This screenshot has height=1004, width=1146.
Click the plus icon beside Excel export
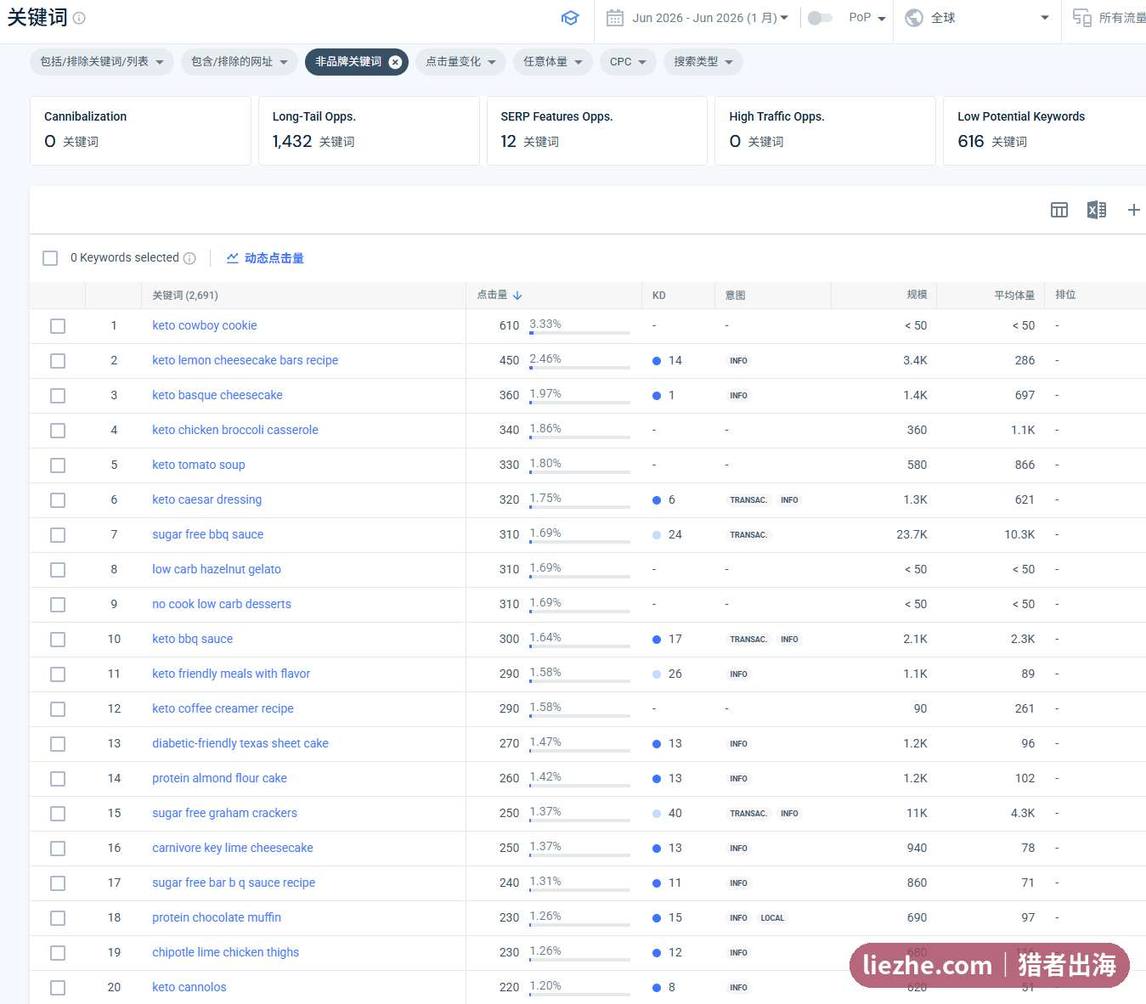(1133, 210)
